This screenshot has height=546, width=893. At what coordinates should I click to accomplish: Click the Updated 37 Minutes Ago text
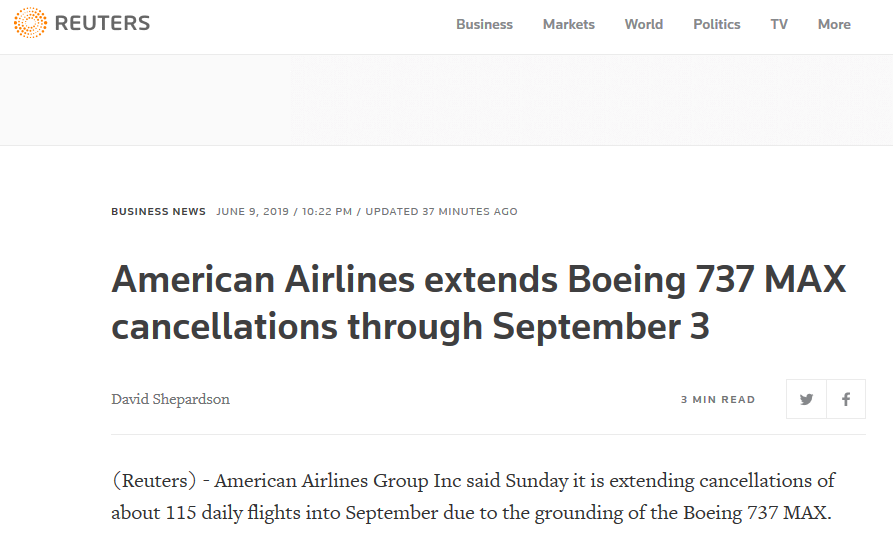[441, 212]
